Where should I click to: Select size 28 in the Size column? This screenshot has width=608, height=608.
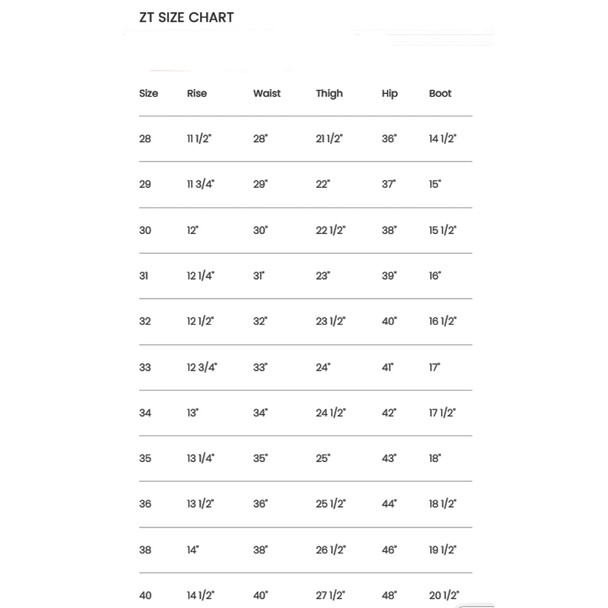pos(145,139)
